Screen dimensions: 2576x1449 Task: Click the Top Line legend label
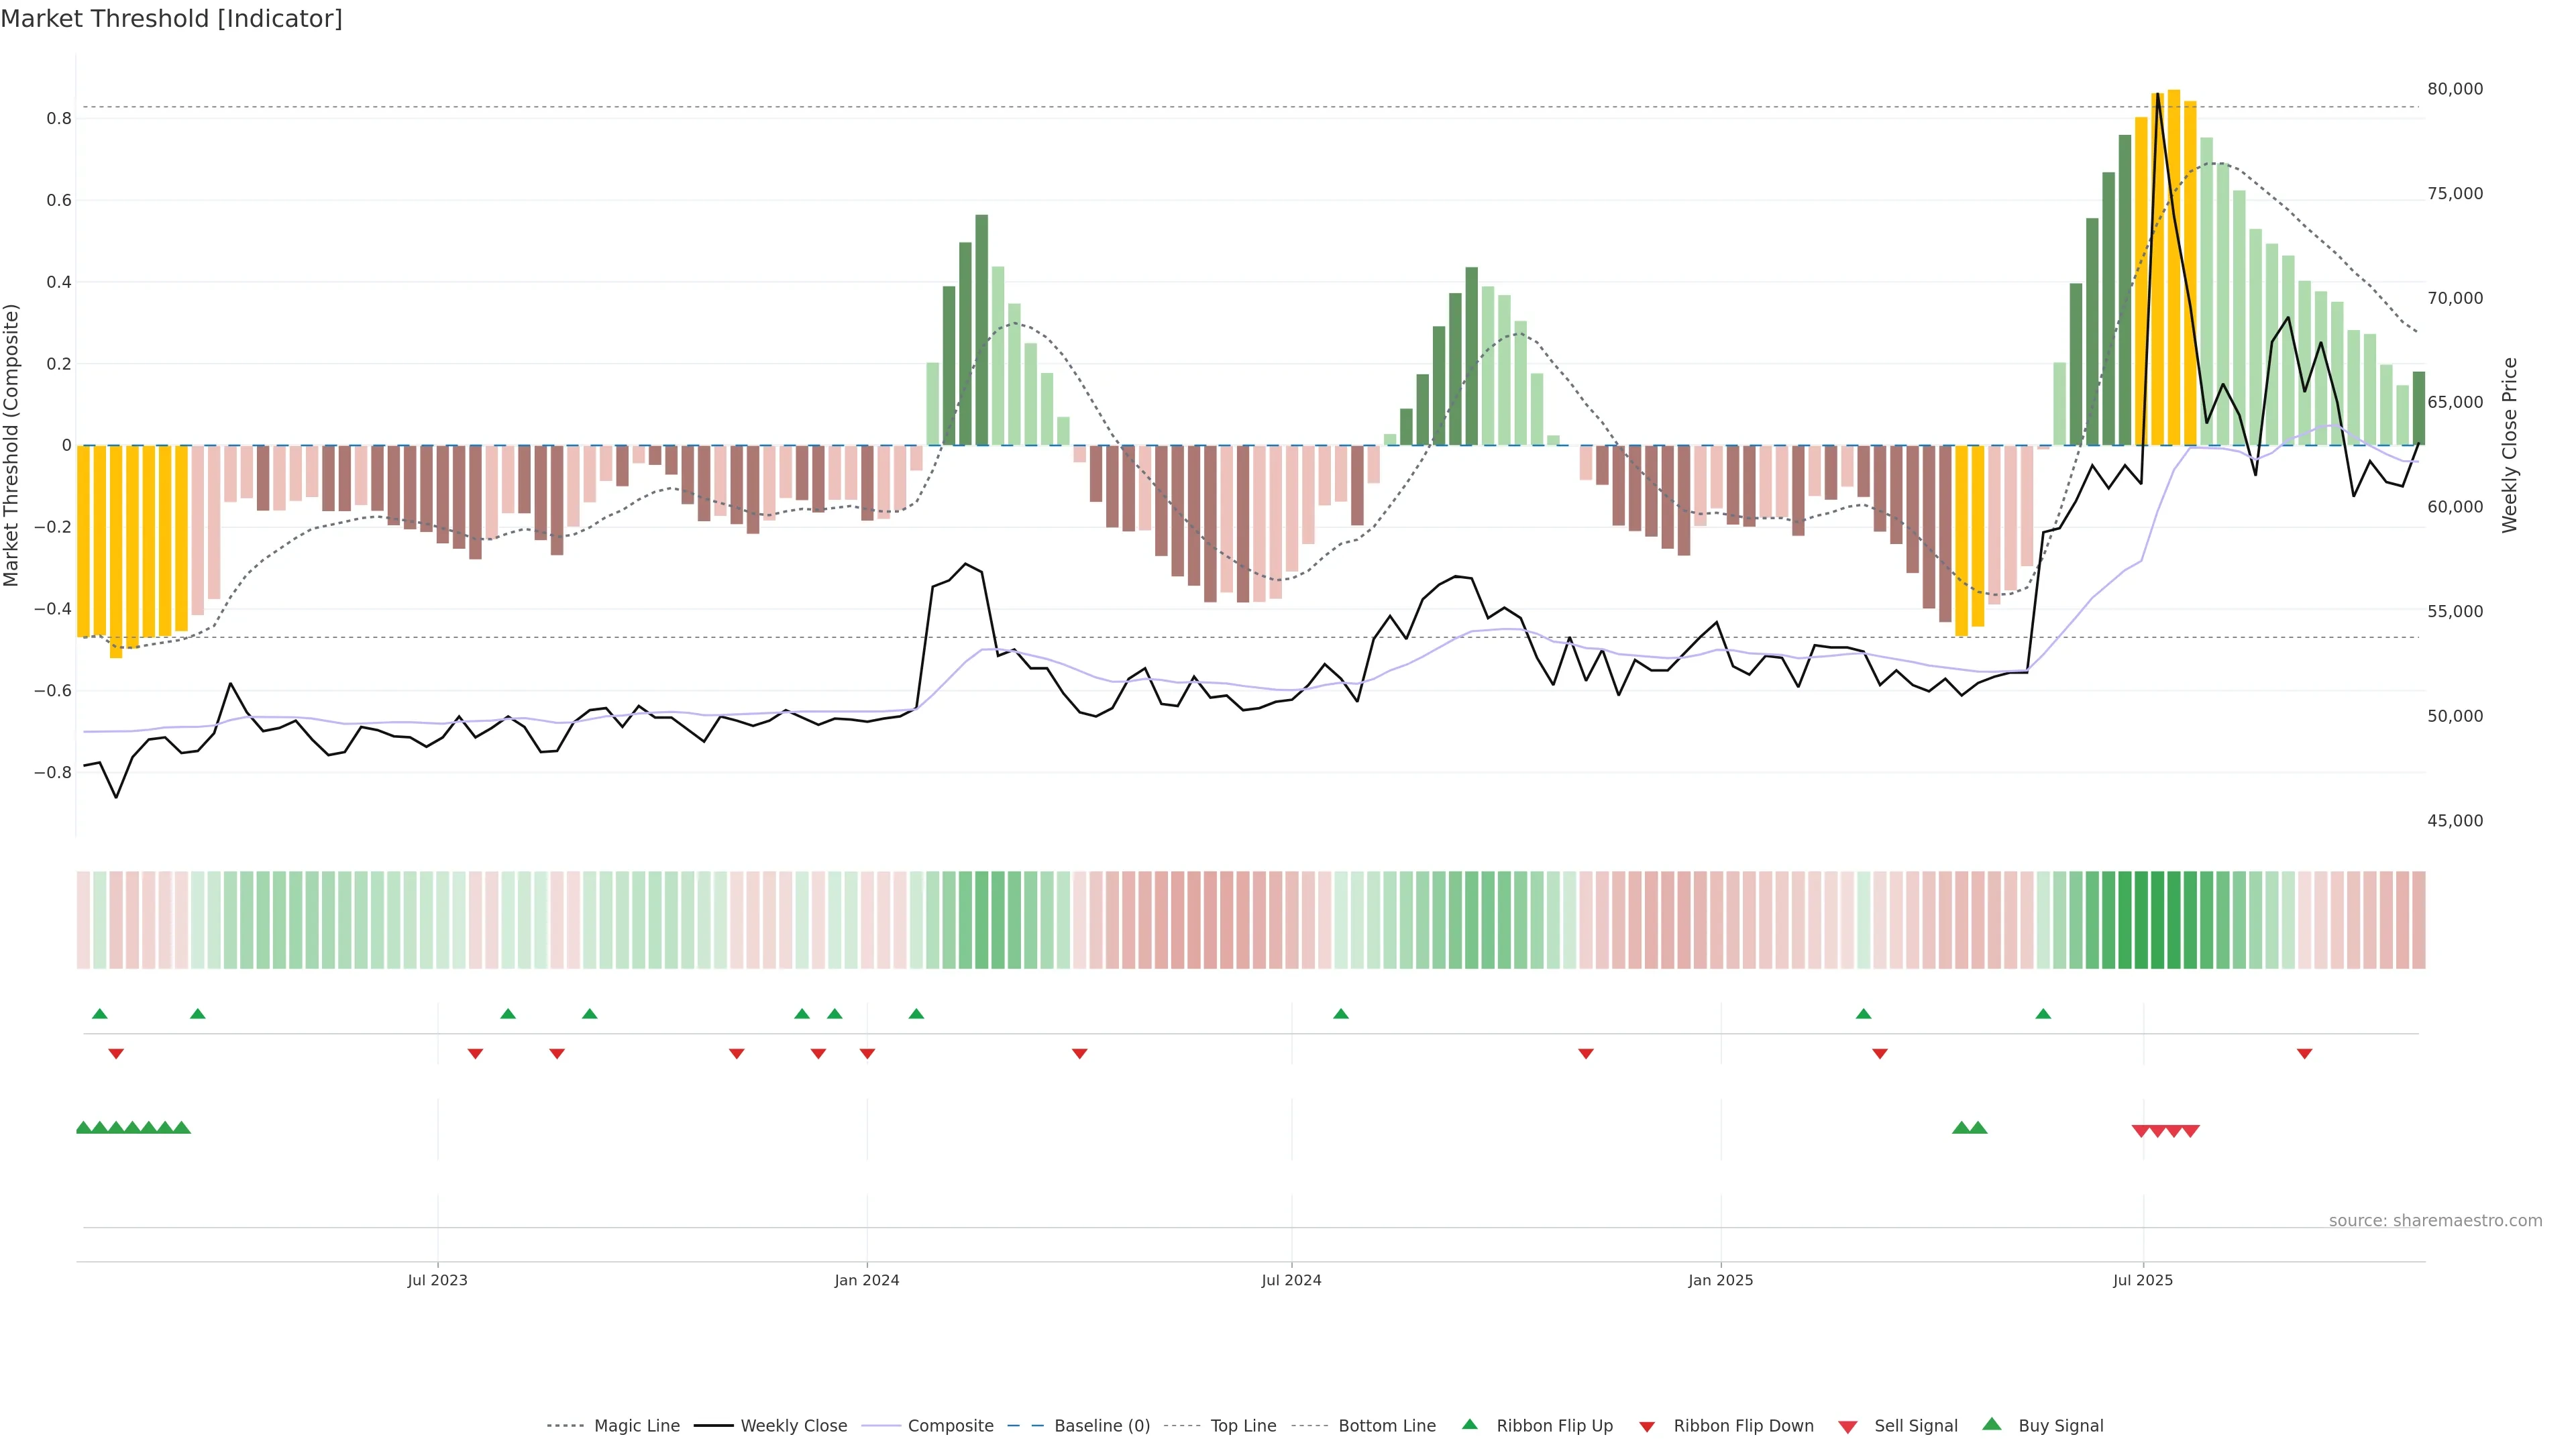(1243, 1426)
